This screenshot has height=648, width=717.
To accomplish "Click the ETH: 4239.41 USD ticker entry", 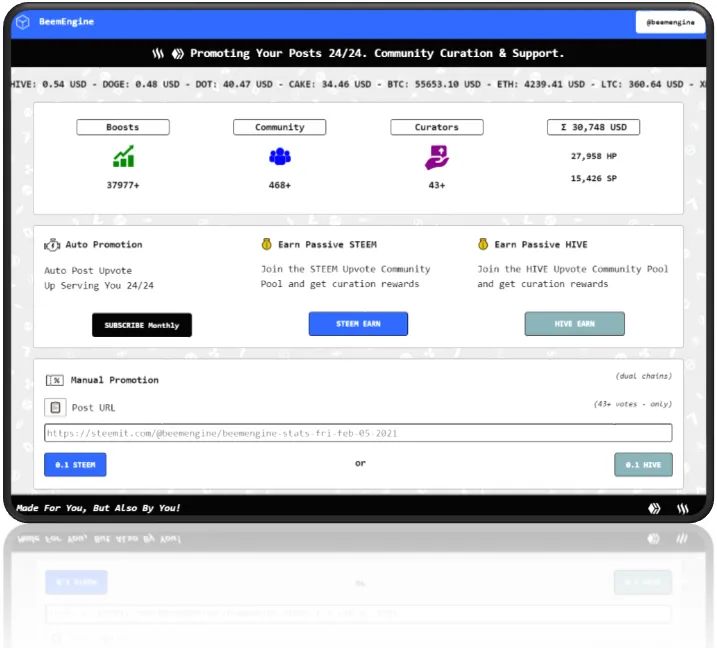I will click(x=541, y=85).
